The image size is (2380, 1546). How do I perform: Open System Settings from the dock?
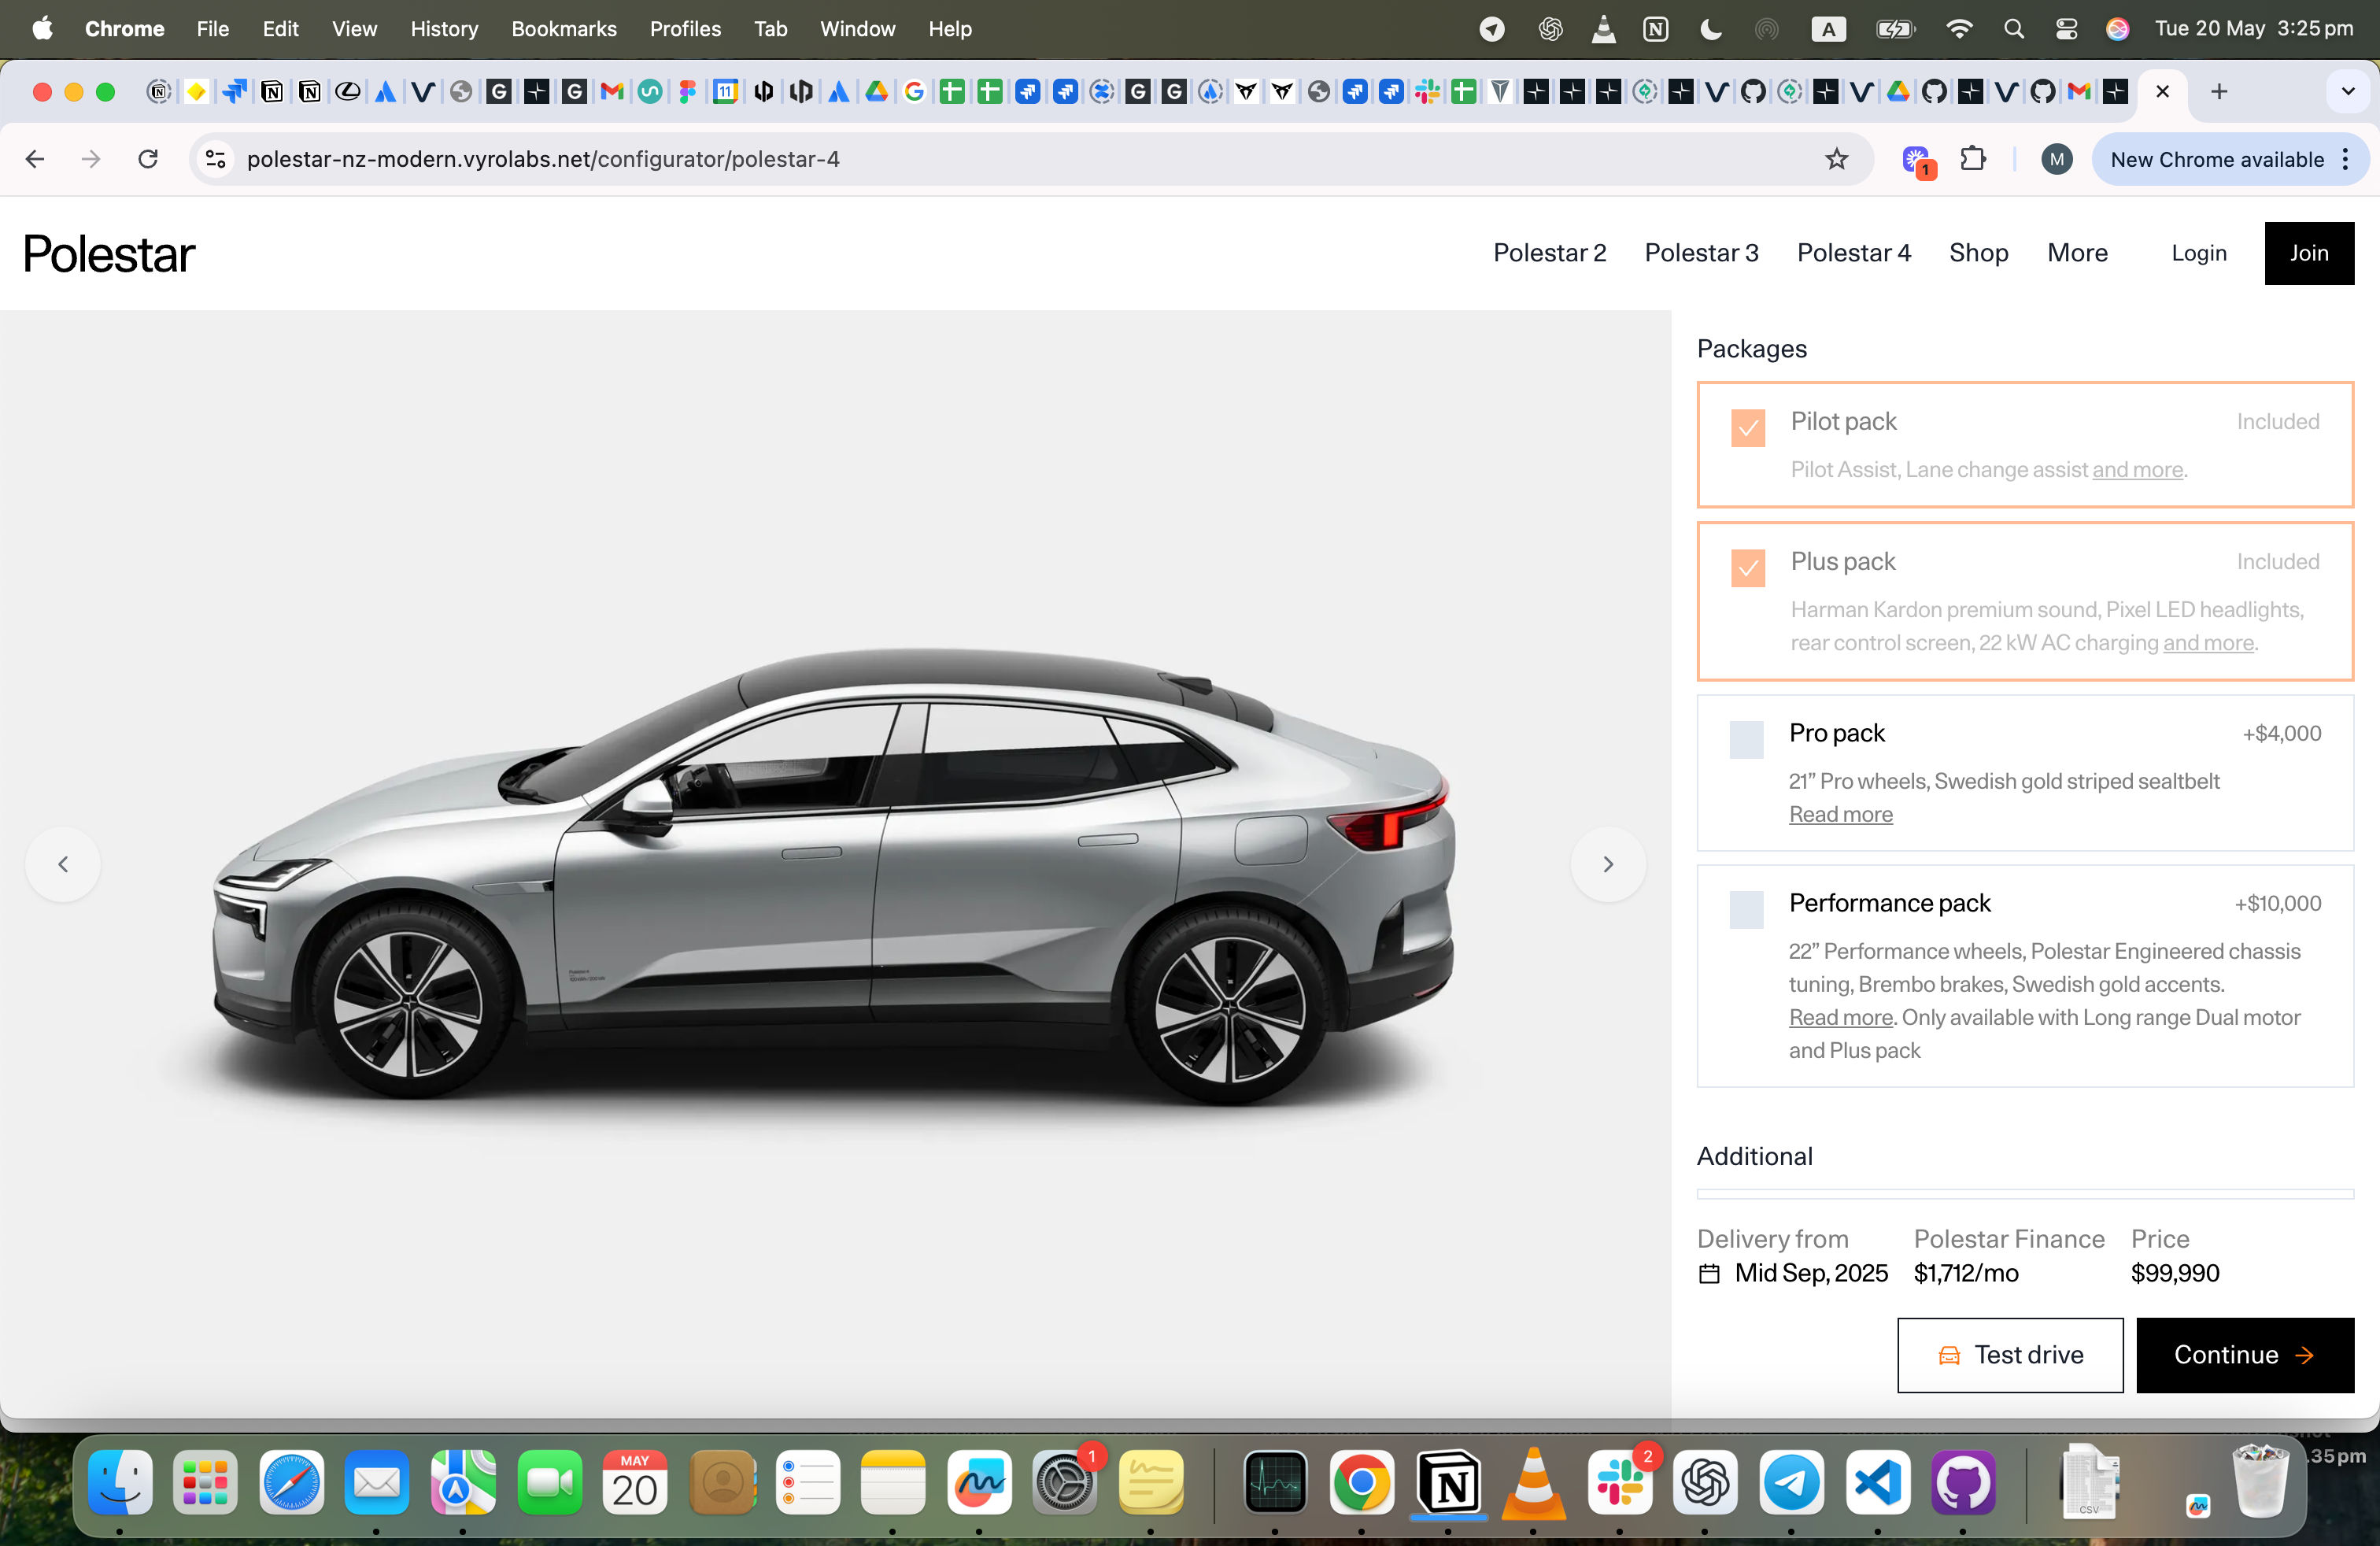pyautogui.click(x=1065, y=1482)
